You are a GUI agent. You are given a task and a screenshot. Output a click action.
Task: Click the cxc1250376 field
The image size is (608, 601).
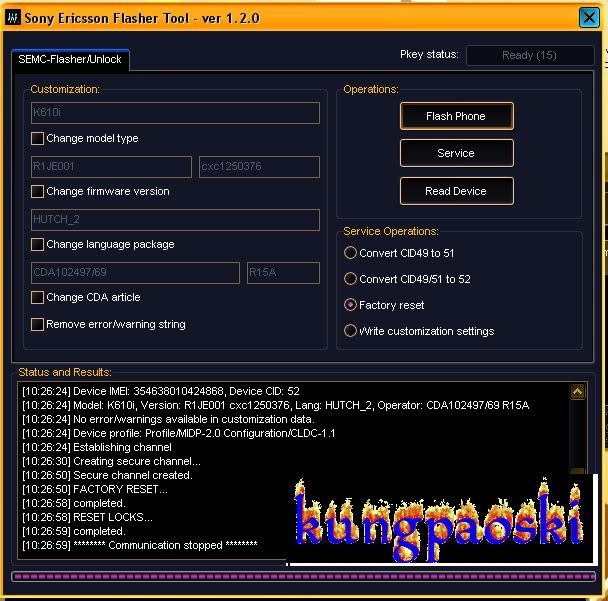(259, 167)
